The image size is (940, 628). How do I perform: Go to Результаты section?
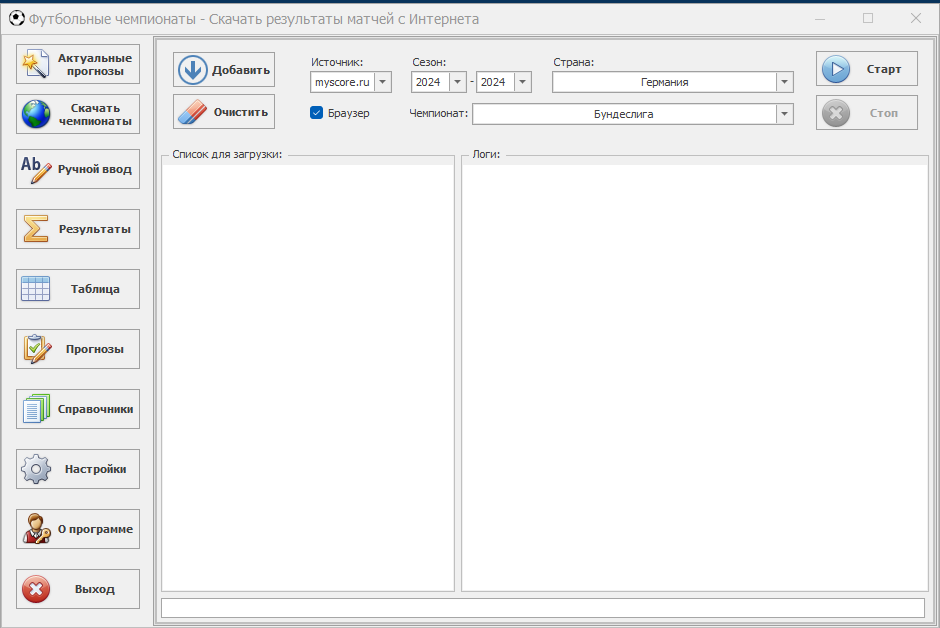[78, 229]
